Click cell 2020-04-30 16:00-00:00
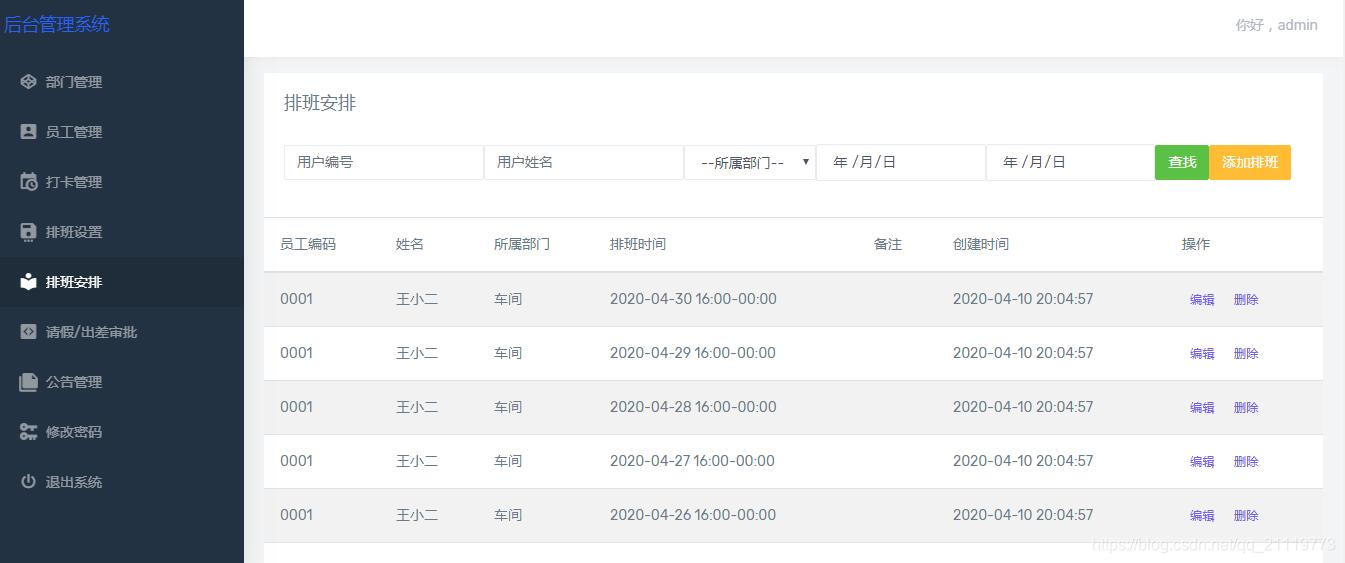The height and width of the screenshot is (563, 1345). pyautogui.click(x=693, y=299)
